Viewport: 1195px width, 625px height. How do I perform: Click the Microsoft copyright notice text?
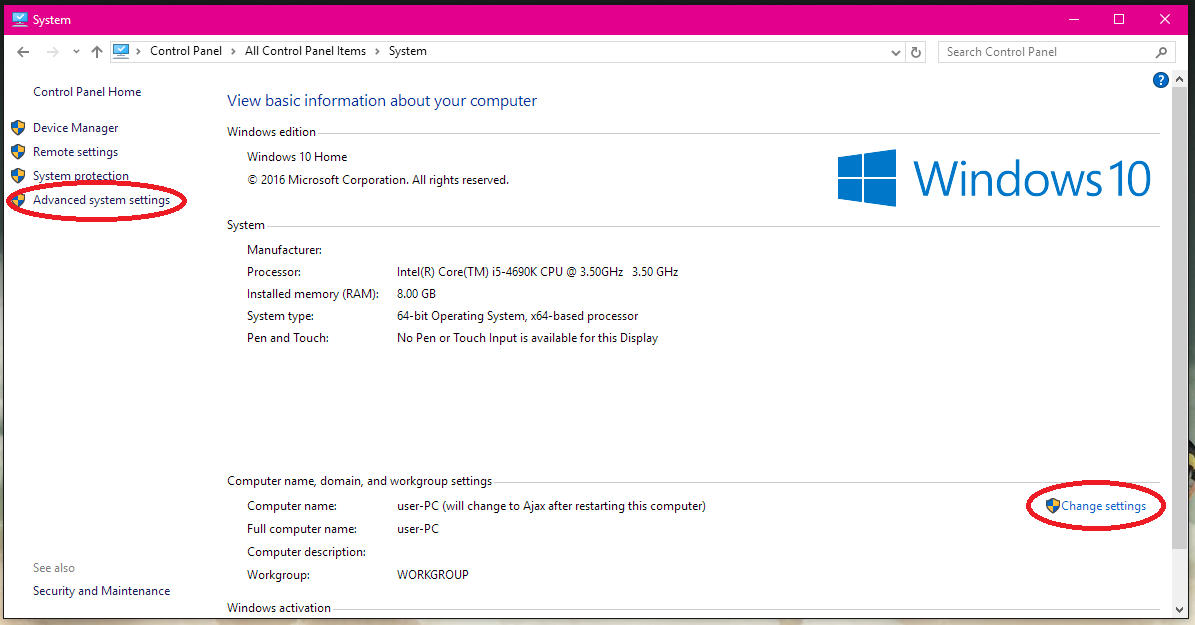point(378,180)
